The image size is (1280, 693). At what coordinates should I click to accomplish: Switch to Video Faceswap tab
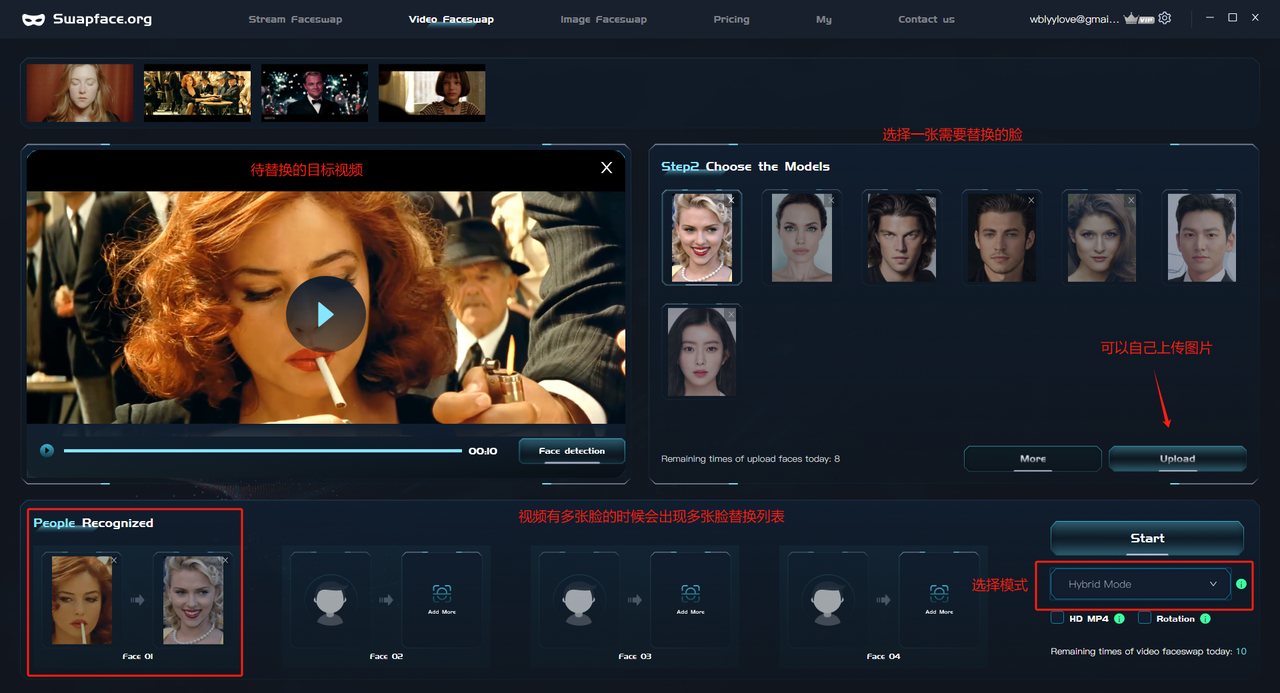point(451,19)
